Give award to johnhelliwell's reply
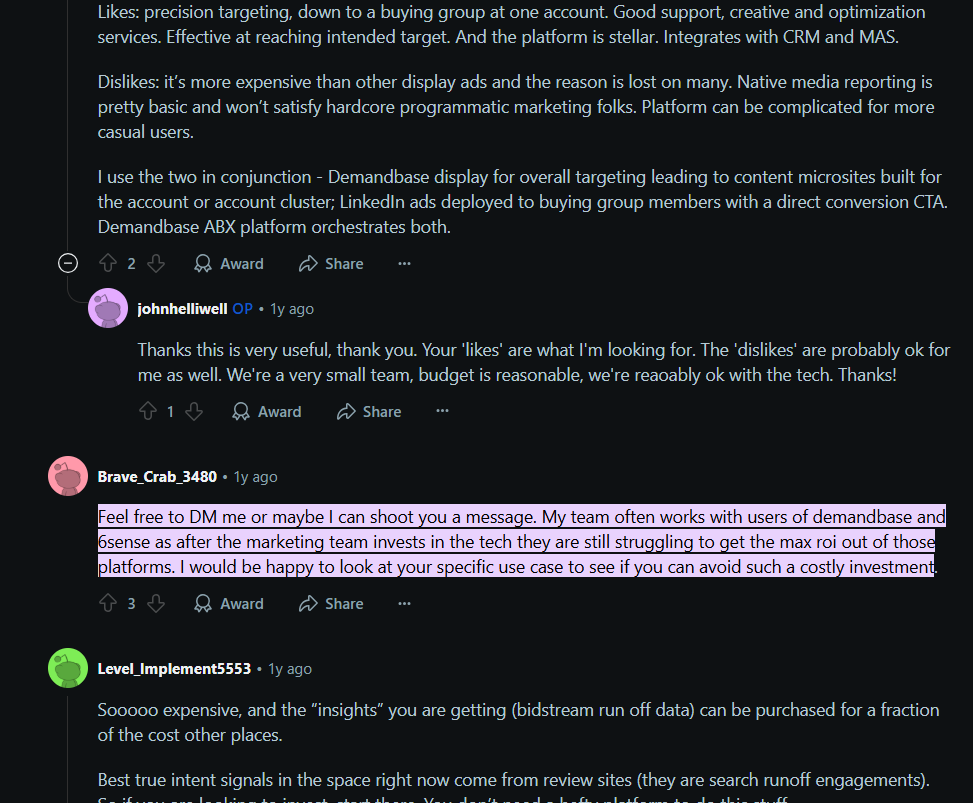Image resolution: width=973 pixels, height=803 pixels. click(267, 412)
